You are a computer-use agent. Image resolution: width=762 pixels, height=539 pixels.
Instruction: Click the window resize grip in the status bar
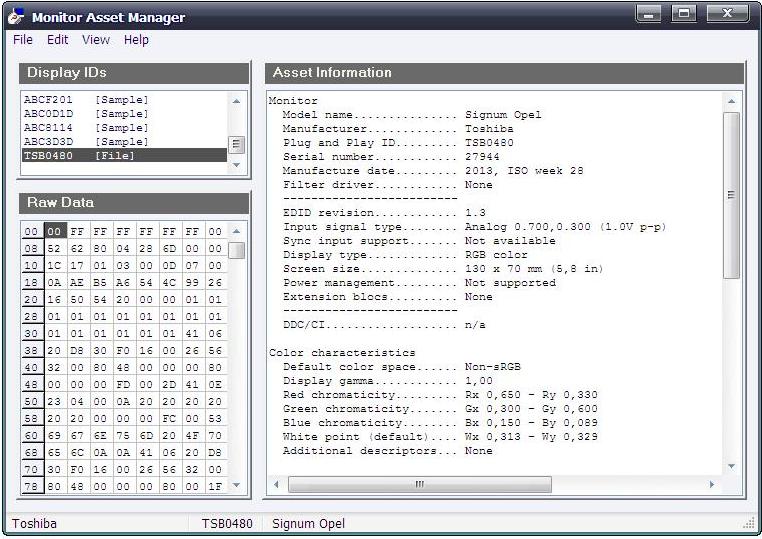[749, 524]
